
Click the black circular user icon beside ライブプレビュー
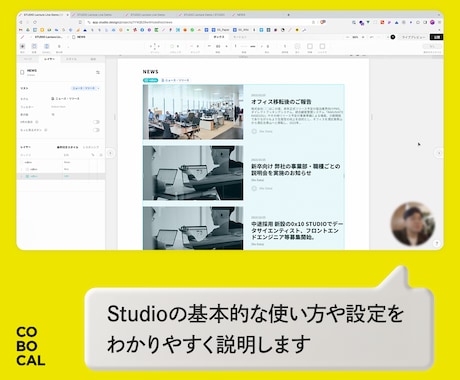pyautogui.click(x=393, y=37)
